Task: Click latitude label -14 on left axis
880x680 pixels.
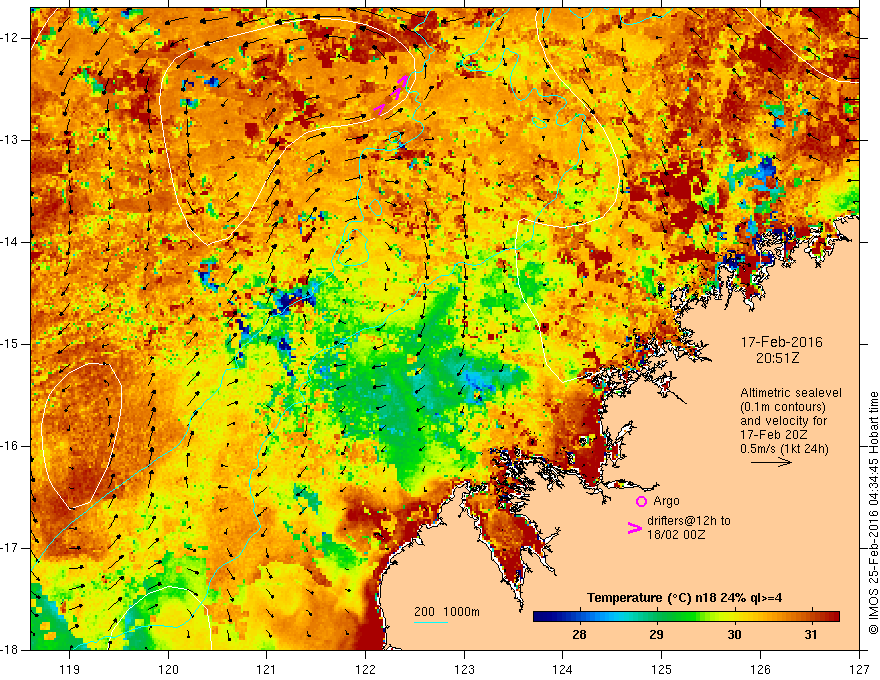Action: coord(10,242)
